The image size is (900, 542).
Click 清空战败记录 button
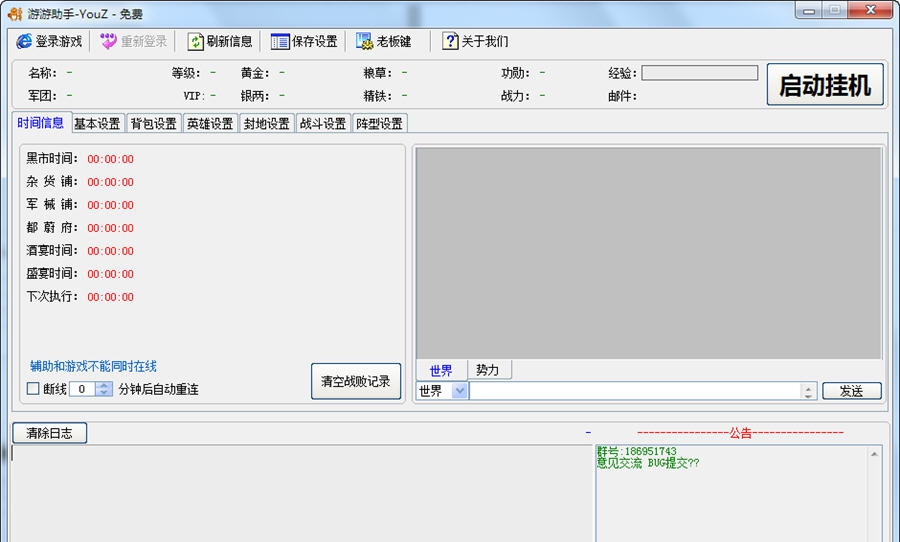coord(356,381)
